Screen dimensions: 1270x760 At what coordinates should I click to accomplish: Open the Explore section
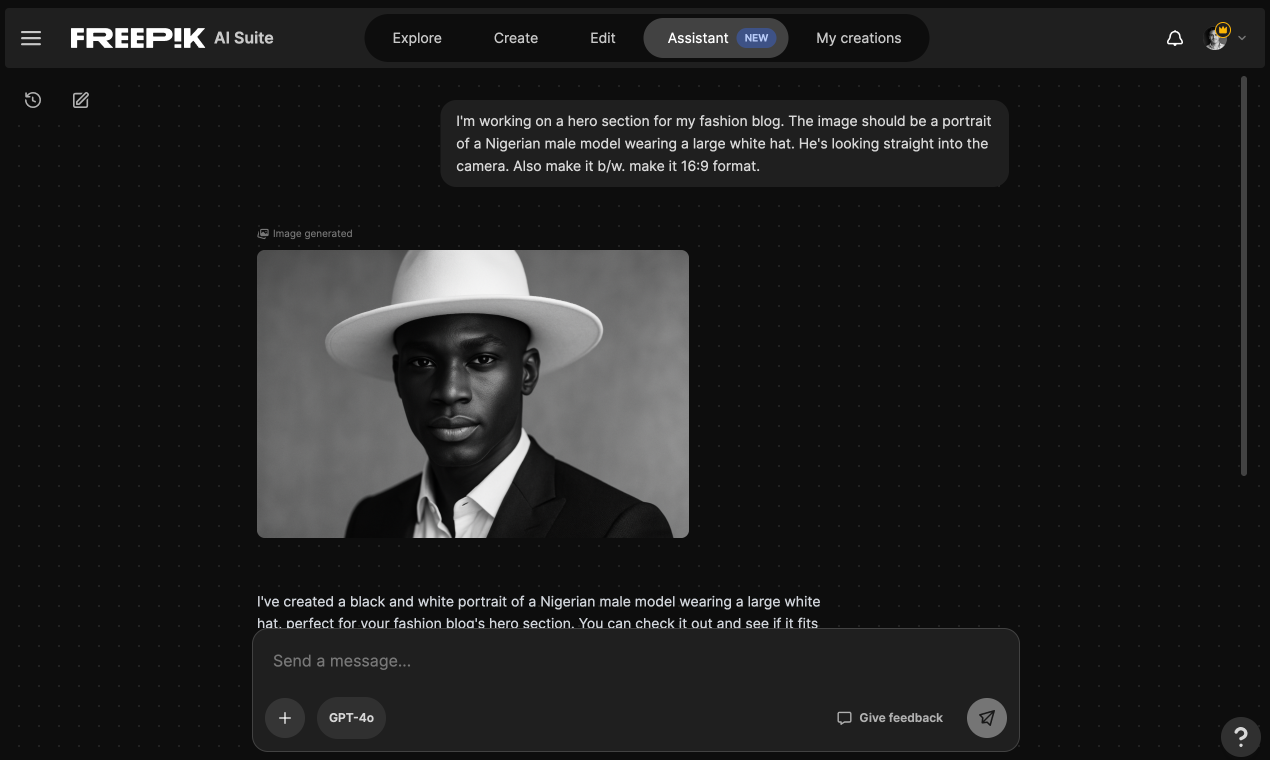416,37
